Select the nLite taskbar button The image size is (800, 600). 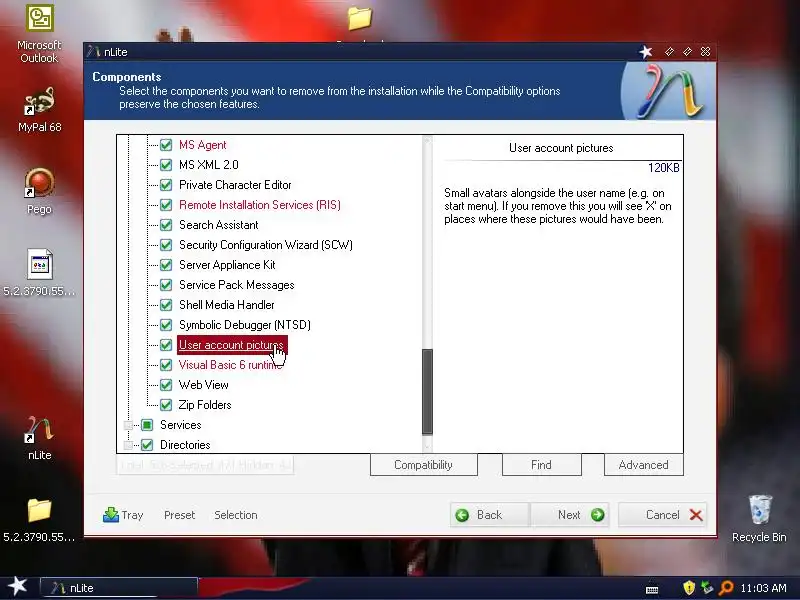pos(118,588)
